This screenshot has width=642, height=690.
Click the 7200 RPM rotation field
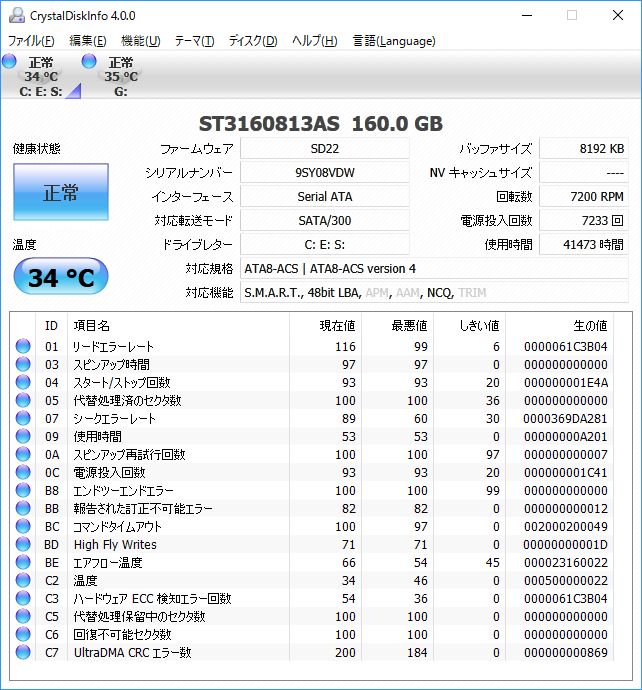point(583,197)
